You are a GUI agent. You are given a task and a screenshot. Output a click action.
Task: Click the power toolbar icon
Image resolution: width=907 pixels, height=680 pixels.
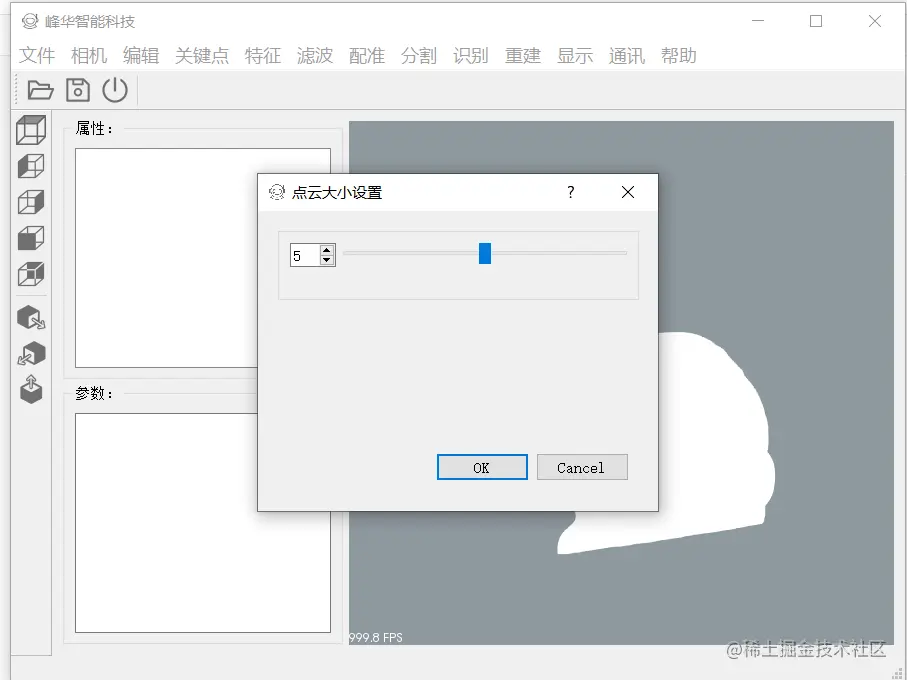pyautogui.click(x=115, y=90)
